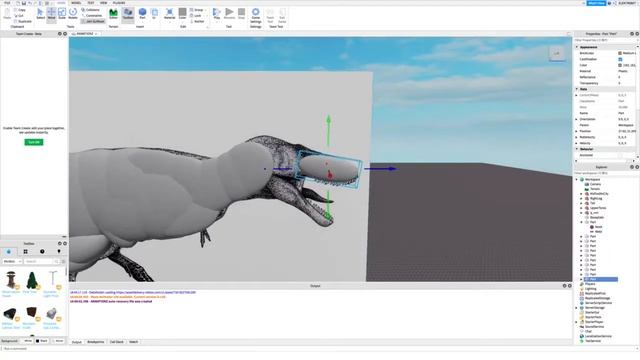The width and height of the screenshot is (640, 360).
Task: Select the Marketplace tab in Toolbox
Action: coord(9,251)
